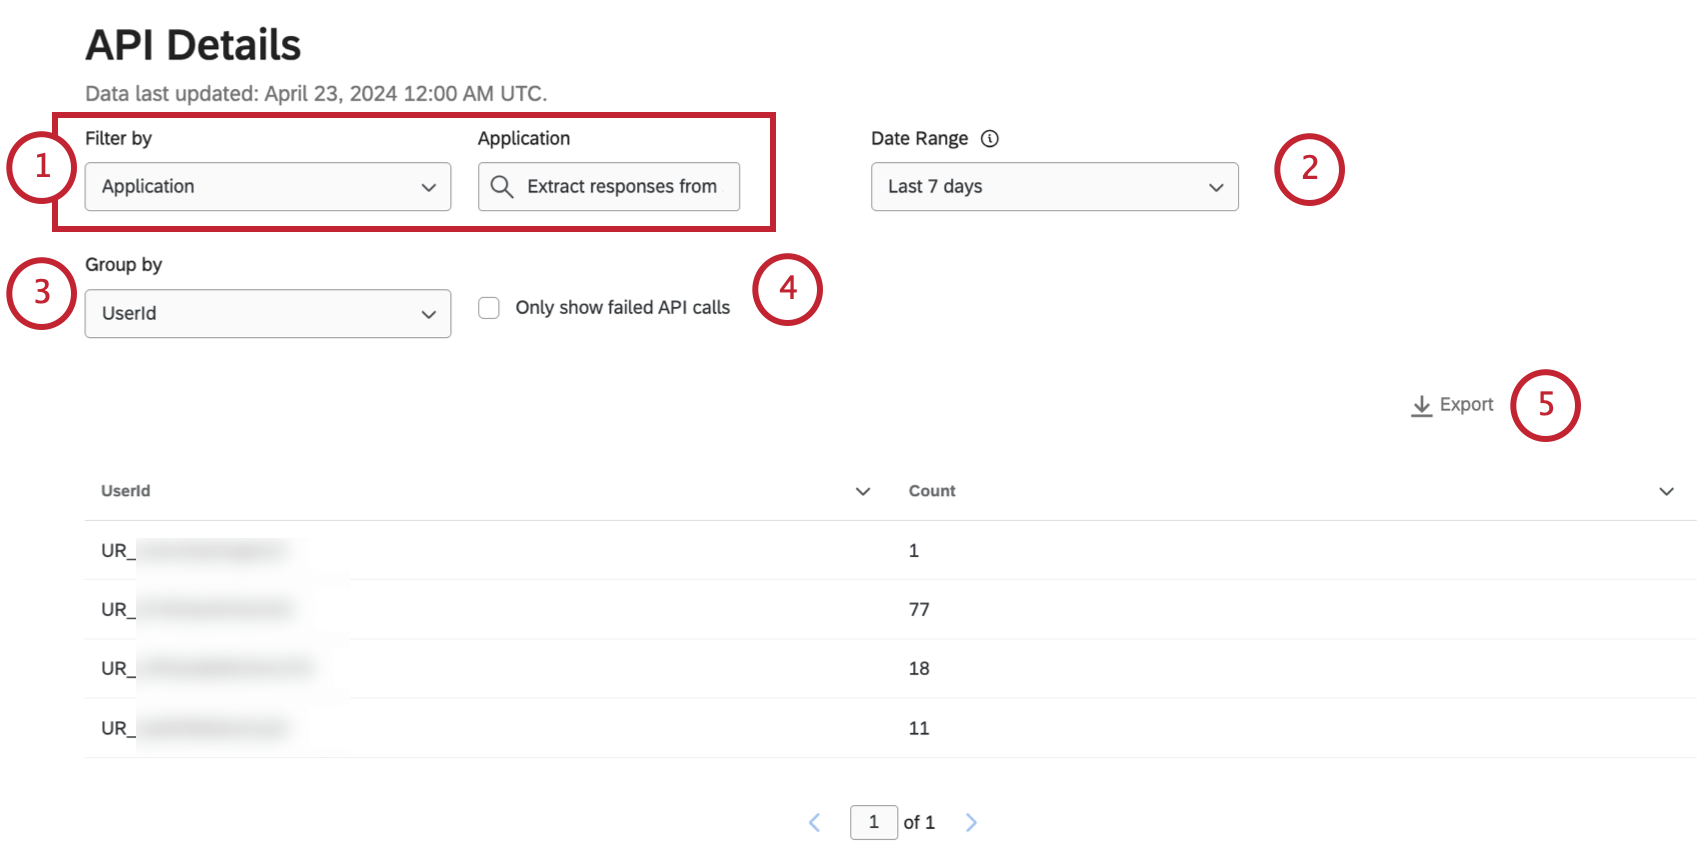Click the Export text link
Viewport: 1700px width, 850px height.
tap(1466, 405)
